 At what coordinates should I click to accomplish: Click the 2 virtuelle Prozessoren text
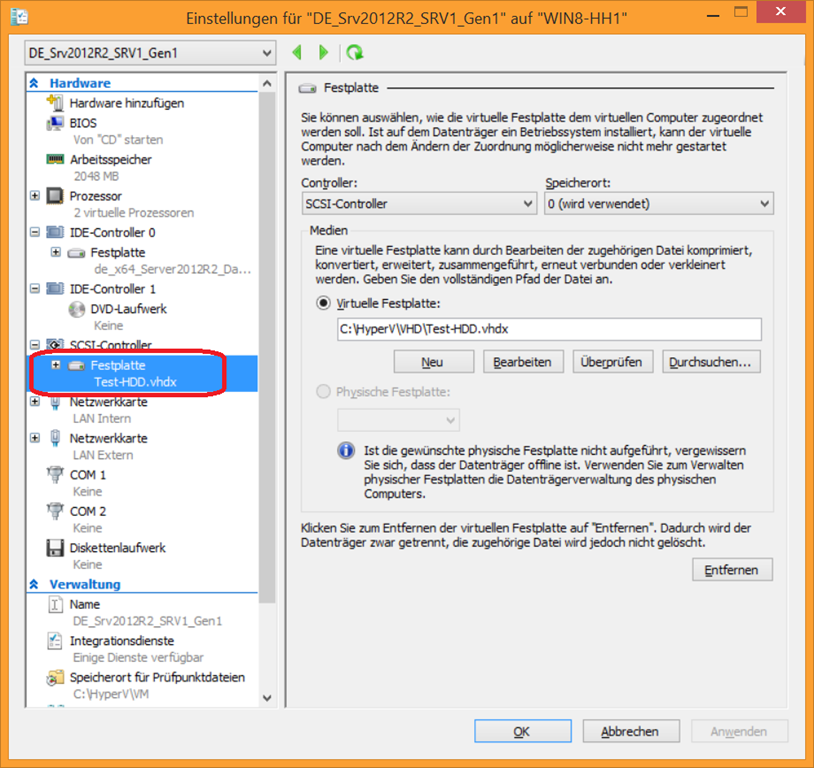tap(133, 213)
